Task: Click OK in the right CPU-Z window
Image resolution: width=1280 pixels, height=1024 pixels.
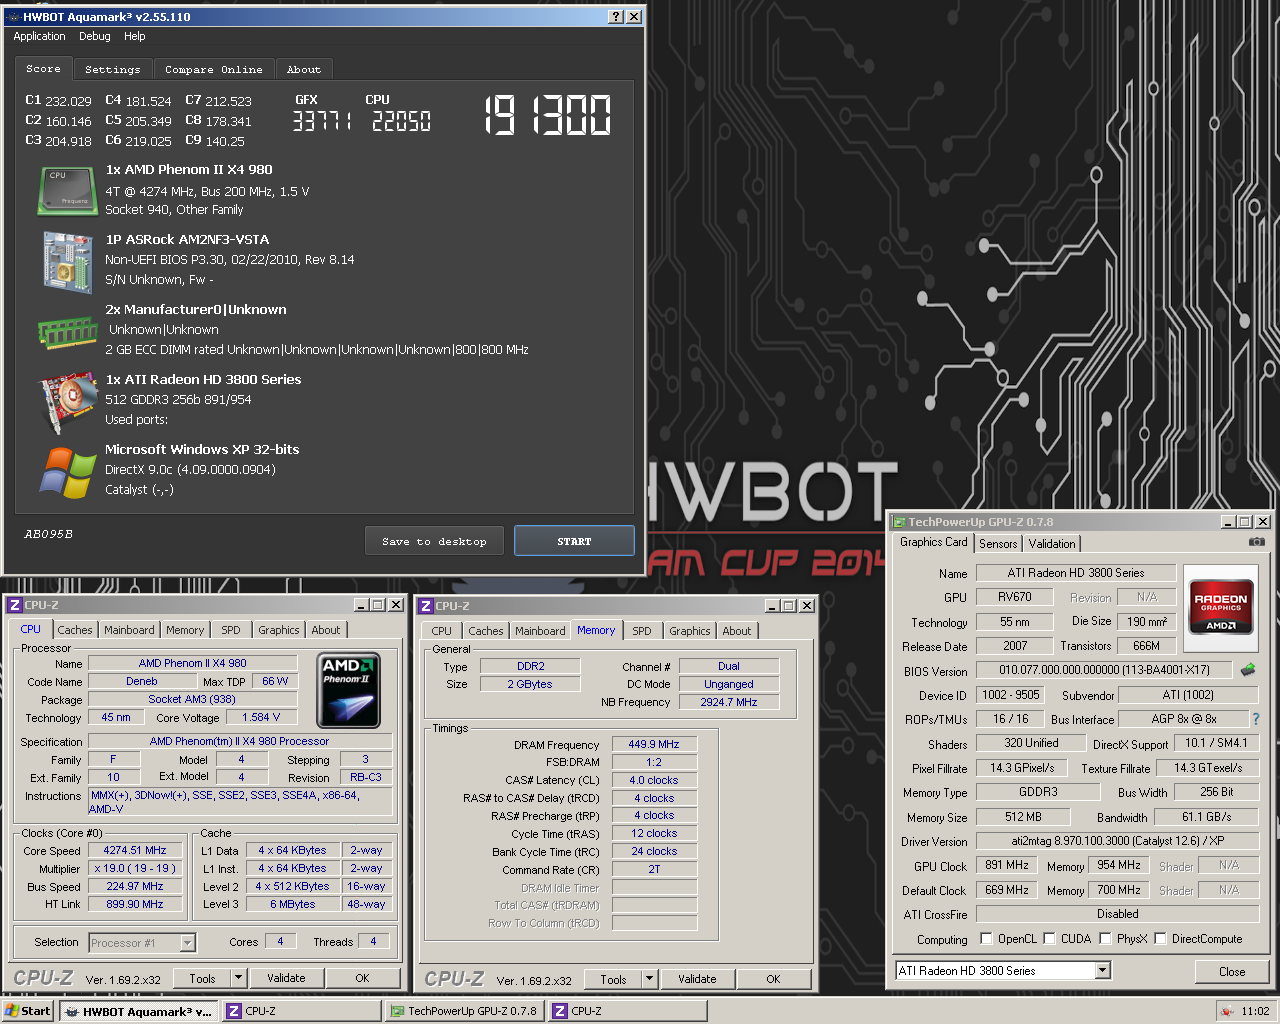Action: pyautogui.click(x=773, y=979)
